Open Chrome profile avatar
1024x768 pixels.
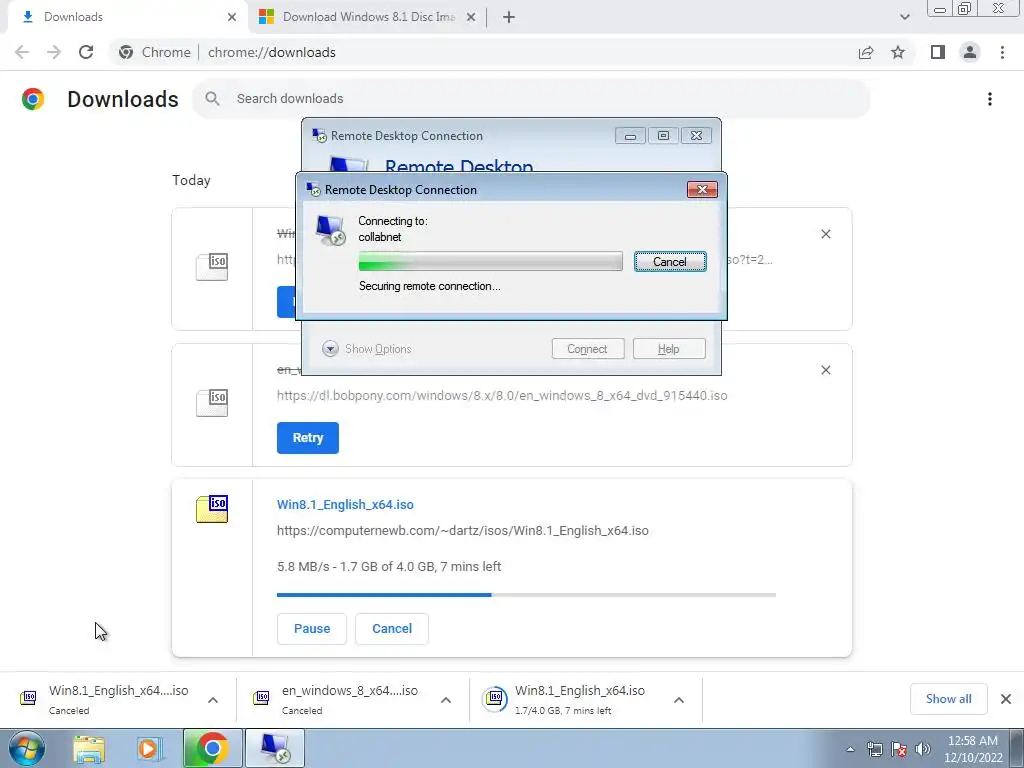tap(970, 52)
